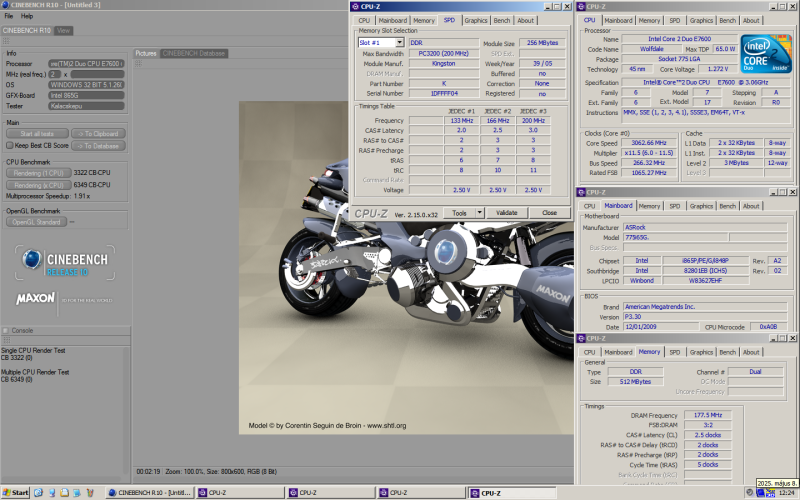800x500 pixels.
Task: Select the Core Speed value 3062.66 MHz
Action: pos(648,143)
